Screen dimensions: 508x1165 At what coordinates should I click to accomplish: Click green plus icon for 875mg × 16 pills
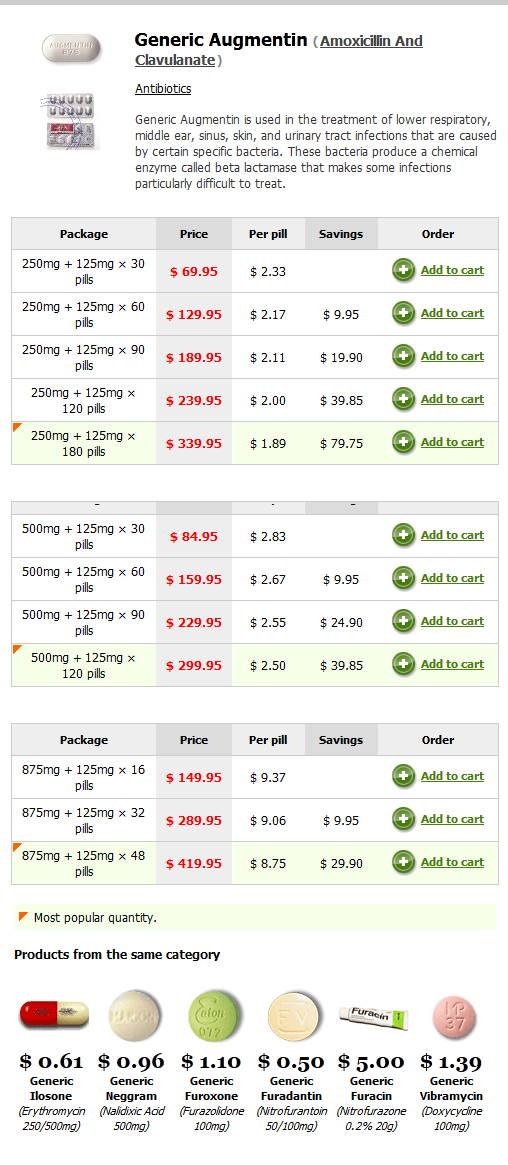click(403, 776)
